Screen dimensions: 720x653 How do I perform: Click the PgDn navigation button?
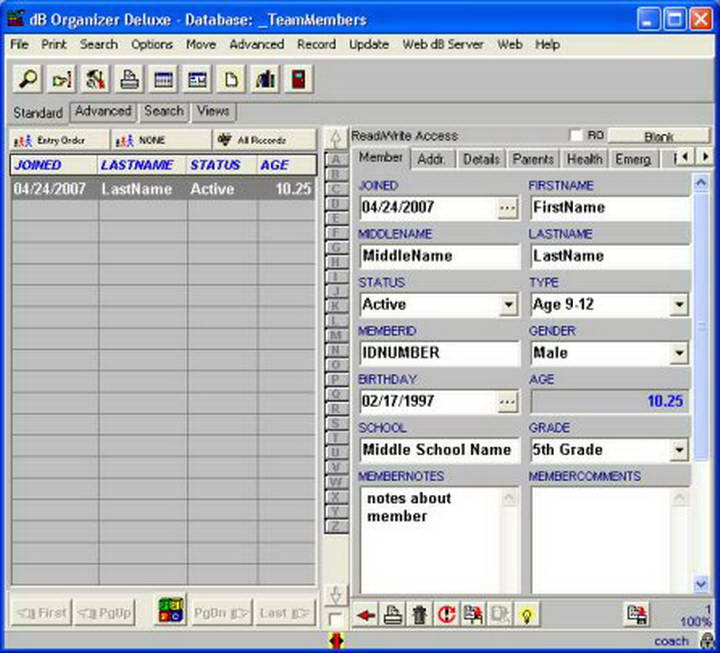(x=221, y=613)
